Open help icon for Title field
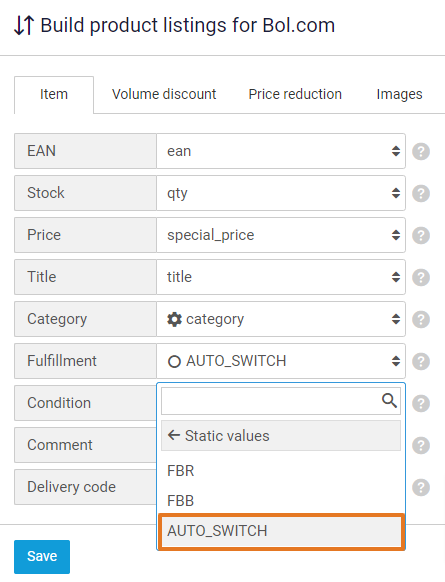The height and width of the screenshot is (582, 445). tap(421, 277)
